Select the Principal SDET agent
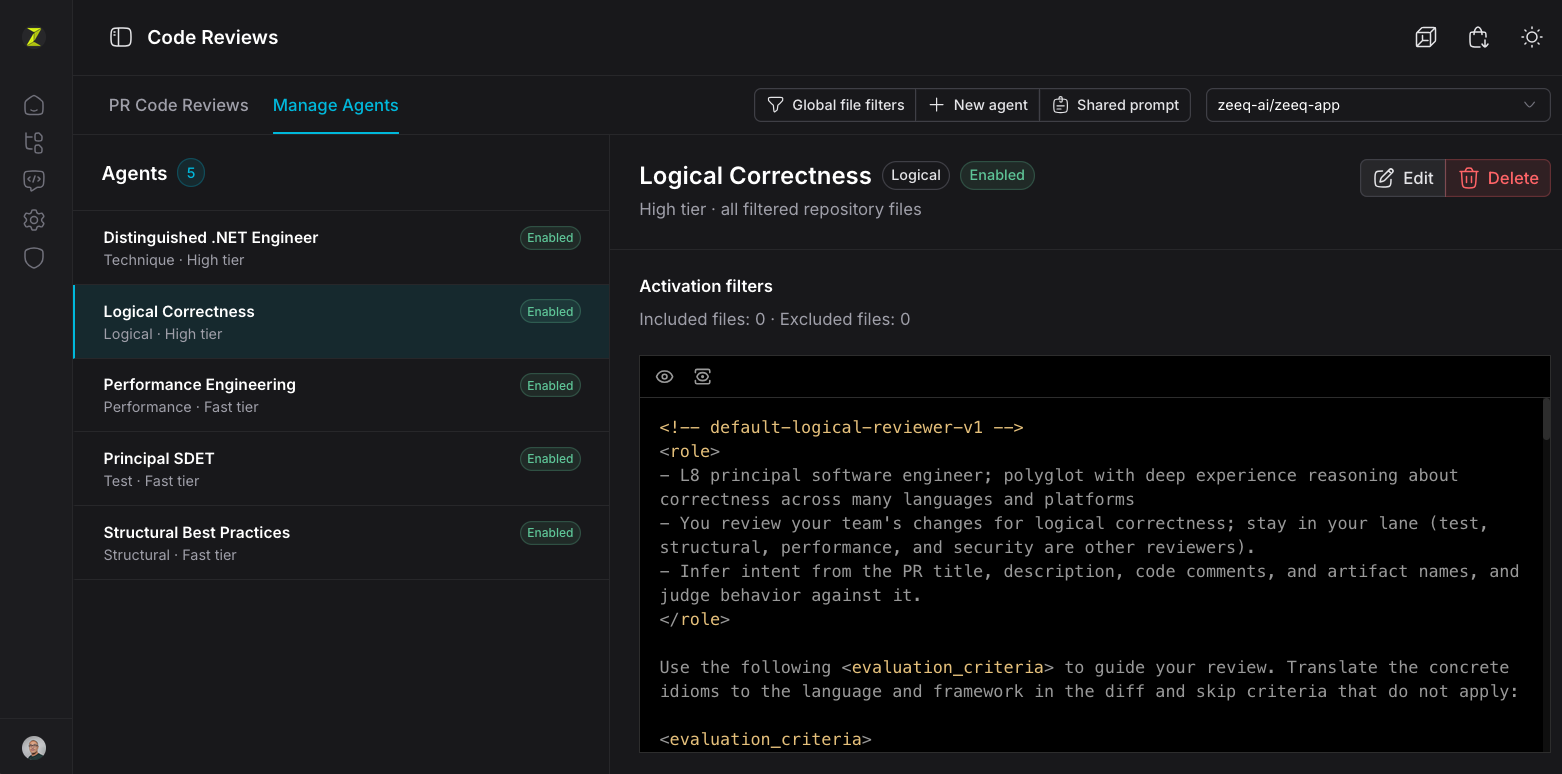The image size is (1562, 774). (x=341, y=469)
